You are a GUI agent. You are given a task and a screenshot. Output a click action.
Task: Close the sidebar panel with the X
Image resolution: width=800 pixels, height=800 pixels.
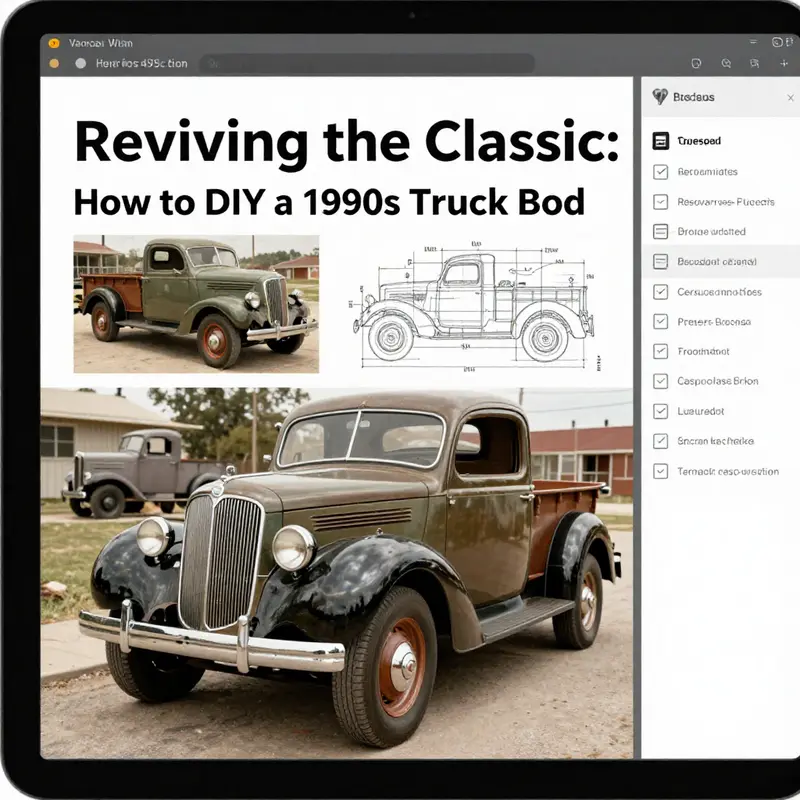tap(791, 97)
